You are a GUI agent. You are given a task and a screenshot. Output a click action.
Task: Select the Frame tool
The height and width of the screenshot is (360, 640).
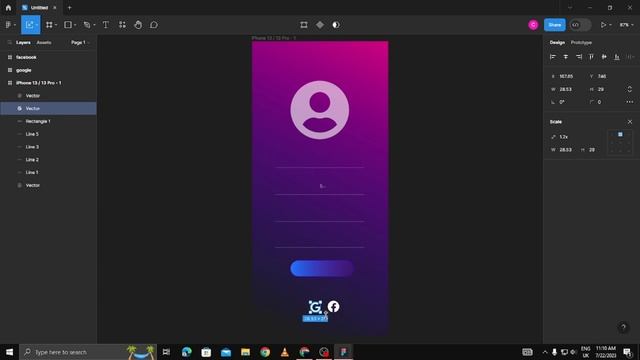tap(49, 25)
